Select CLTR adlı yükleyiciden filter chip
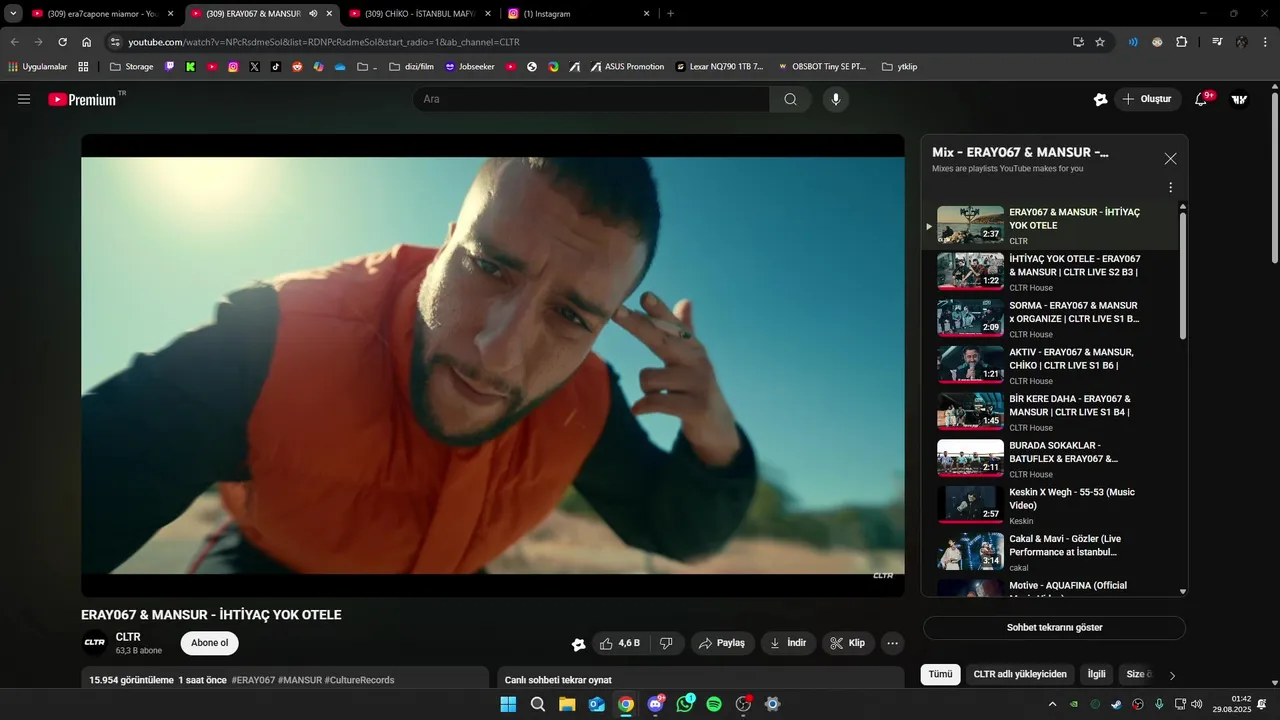The image size is (1280, 720). click(1020, 674)
